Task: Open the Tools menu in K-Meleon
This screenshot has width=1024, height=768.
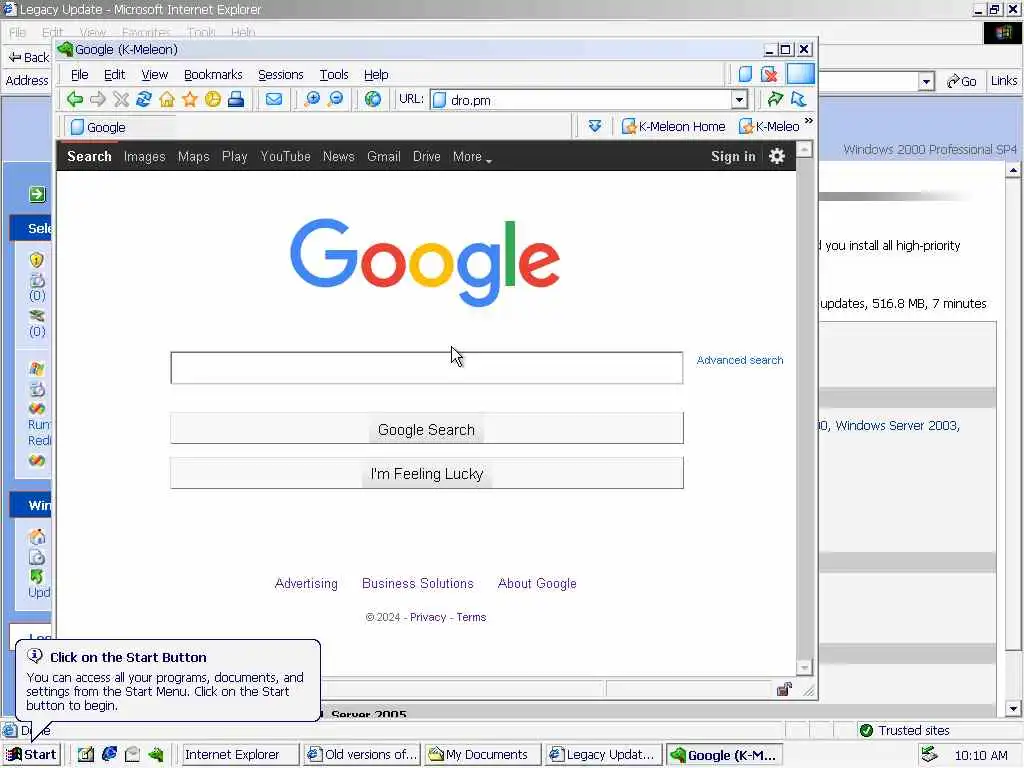Action: pyautogui.click(x=334, y=74)
